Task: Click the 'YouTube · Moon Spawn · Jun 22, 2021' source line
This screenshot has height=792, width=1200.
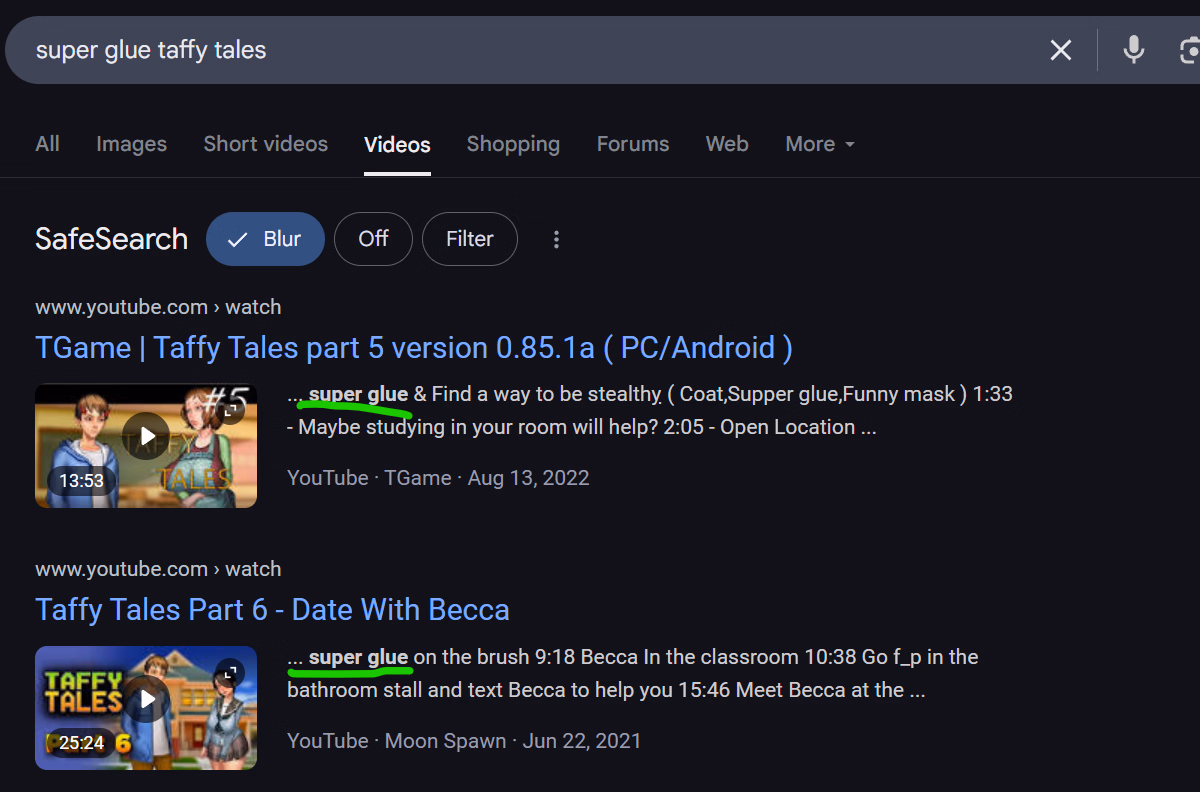Action: [464, 741]
